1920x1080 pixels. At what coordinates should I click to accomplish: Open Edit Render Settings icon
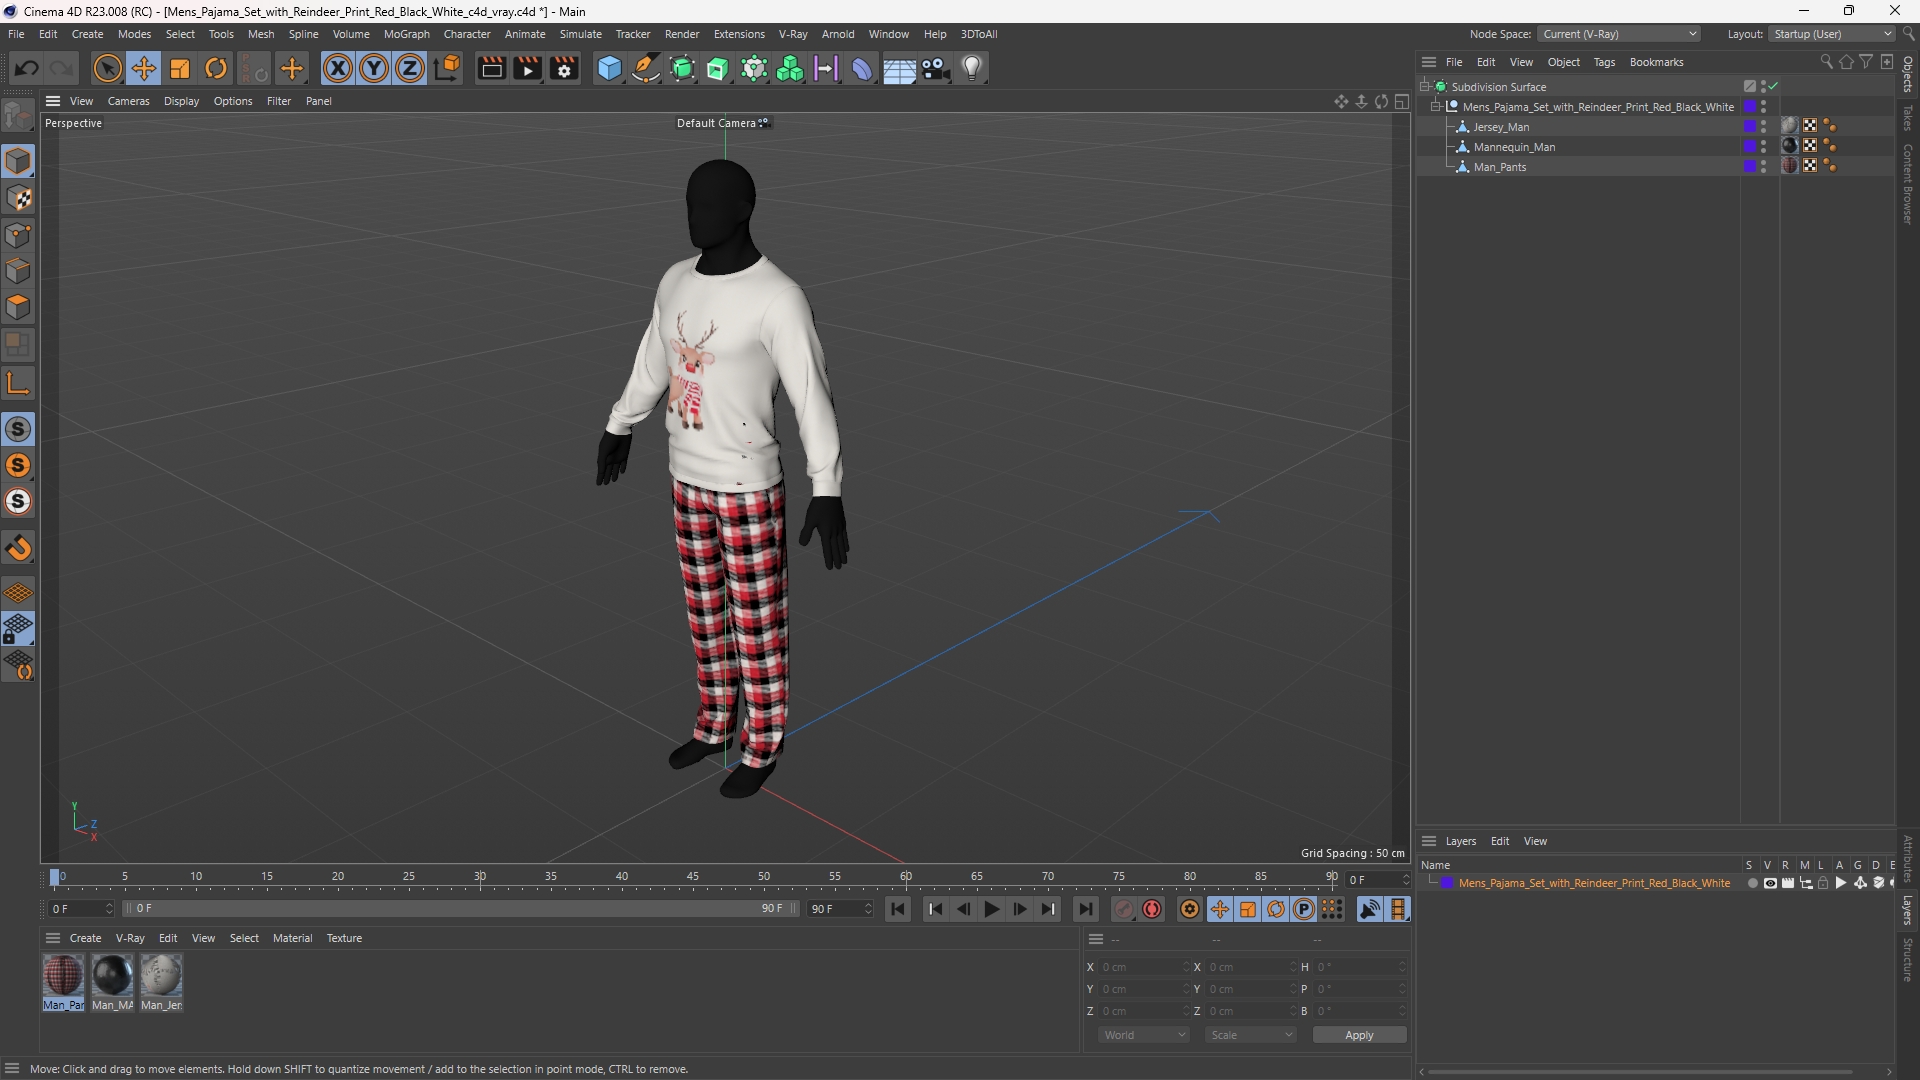coord(564,68)
